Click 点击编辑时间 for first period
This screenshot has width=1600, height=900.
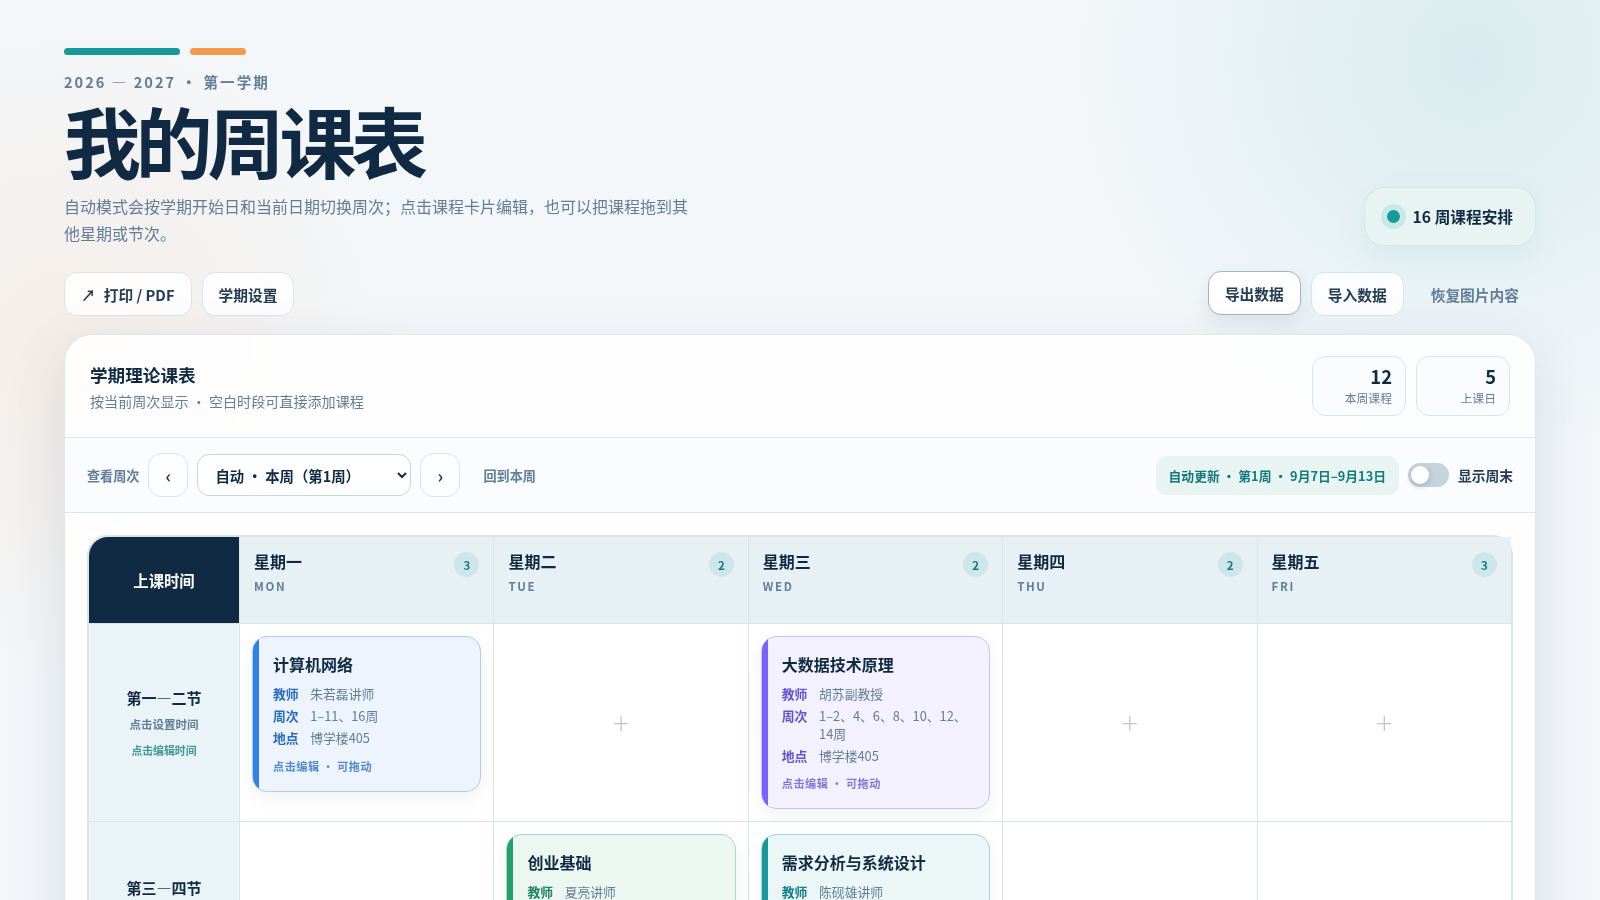coord(164,750)
